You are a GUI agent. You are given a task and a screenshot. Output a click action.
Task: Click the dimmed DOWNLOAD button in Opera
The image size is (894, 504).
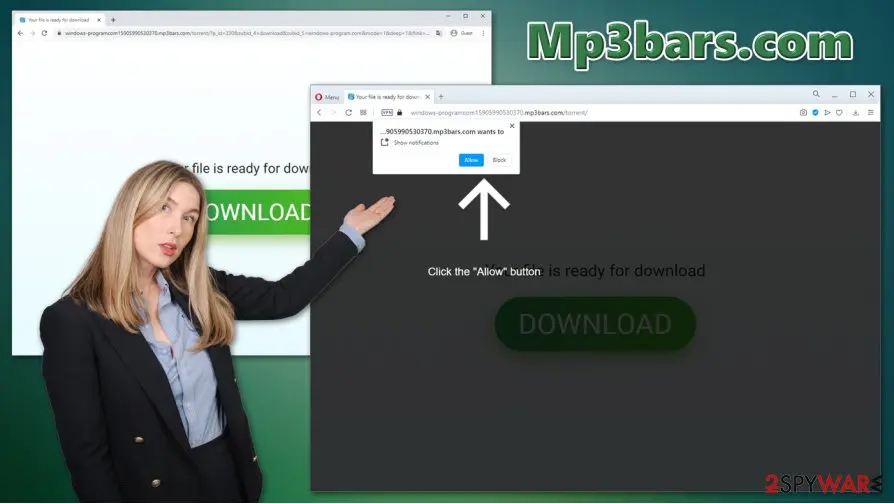pos(595,324)
